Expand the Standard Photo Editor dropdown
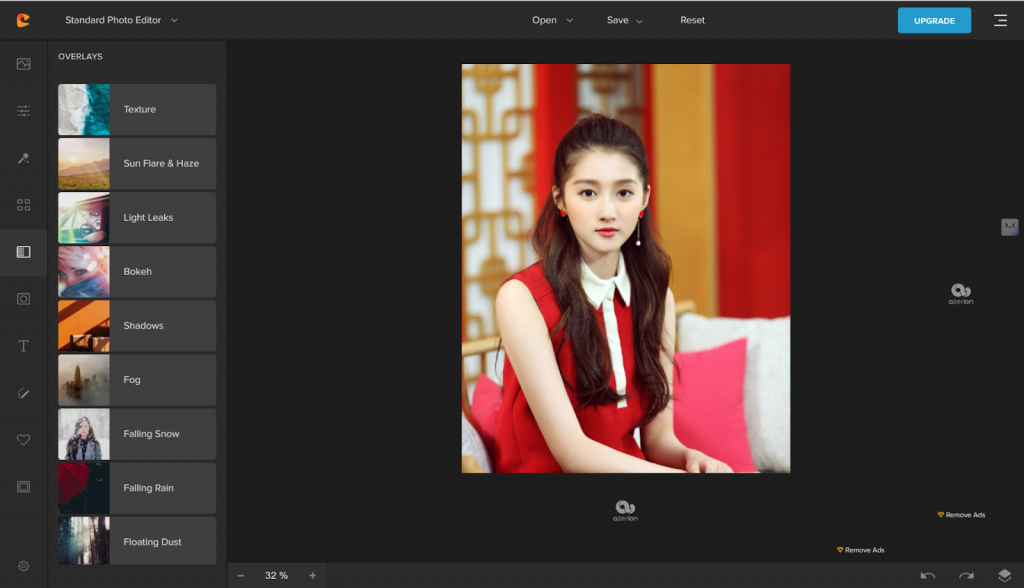1024x588 pixels. pos(121,20)
